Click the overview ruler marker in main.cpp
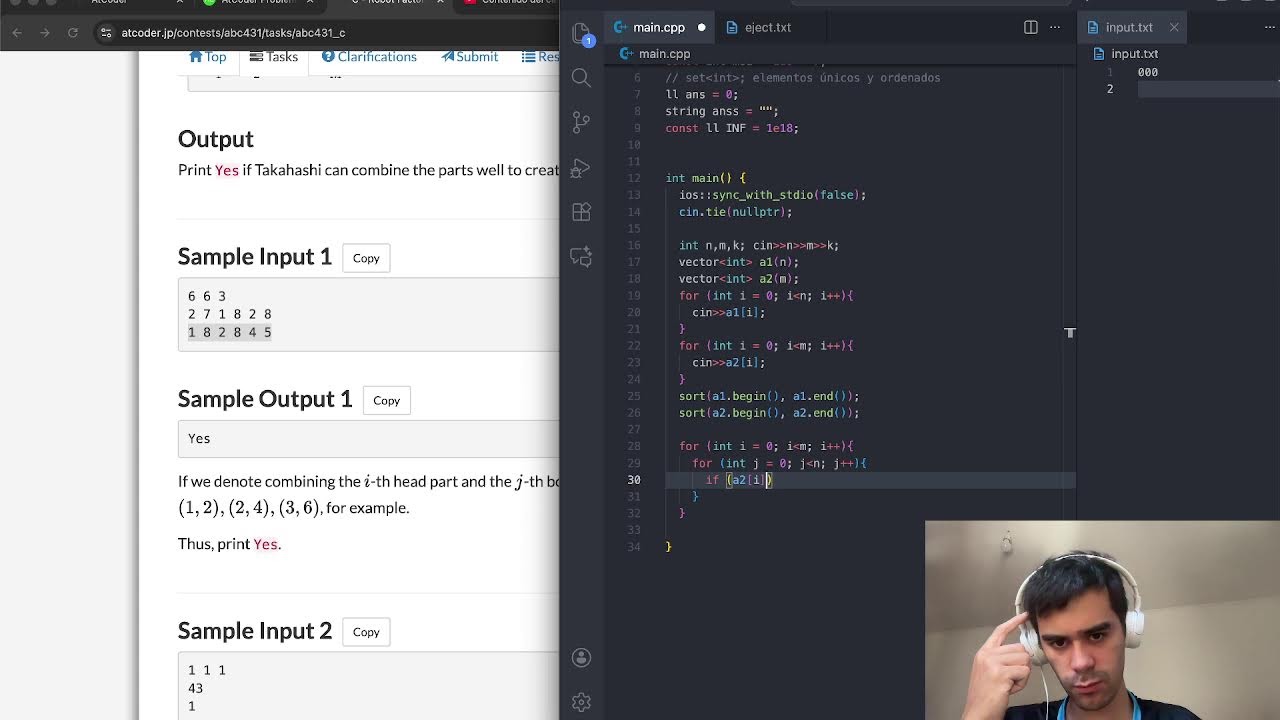The height and width of the screenshot is (720, 1280). click(1069, 333)
